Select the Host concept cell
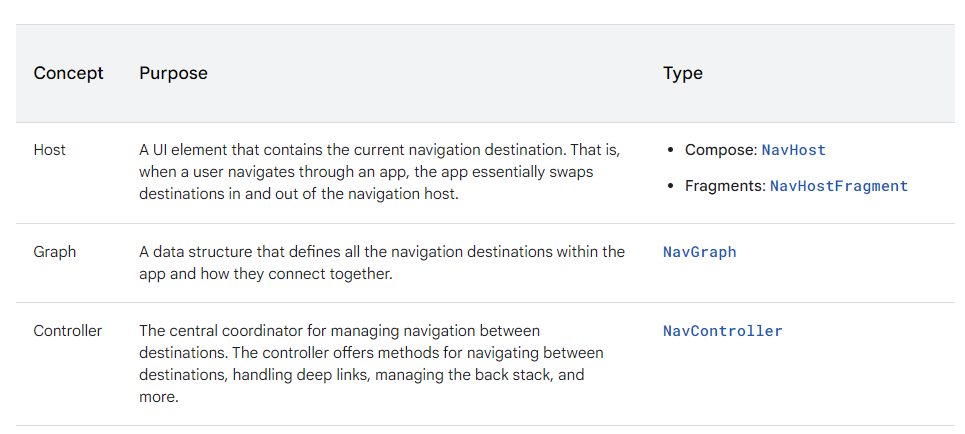This screenshot has width=965, height=434. click(50, 150)
